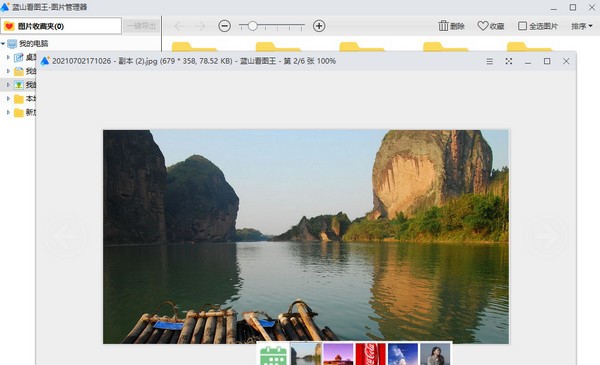The width and height of the screenshot is (600, 365).
Task: Click the 蓝山看图王 logo in manager title bar
Action: pyautogui.click(x=5, y=7)
